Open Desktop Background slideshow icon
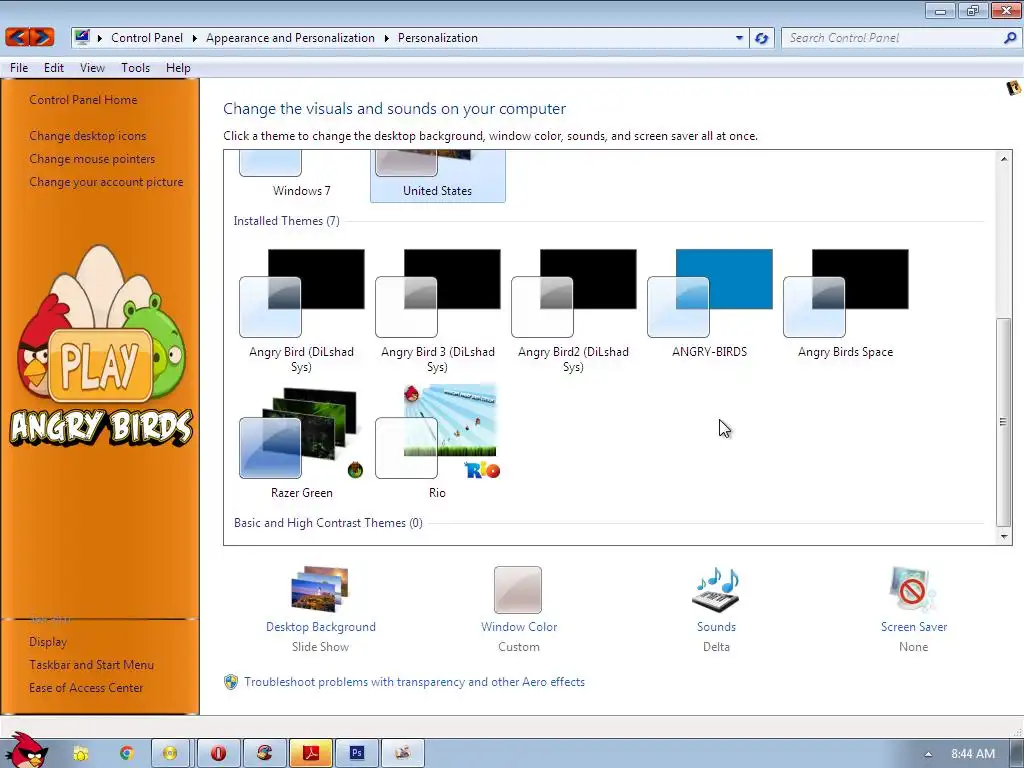Viewport: 1024px width, 768px height. [320, 590]
